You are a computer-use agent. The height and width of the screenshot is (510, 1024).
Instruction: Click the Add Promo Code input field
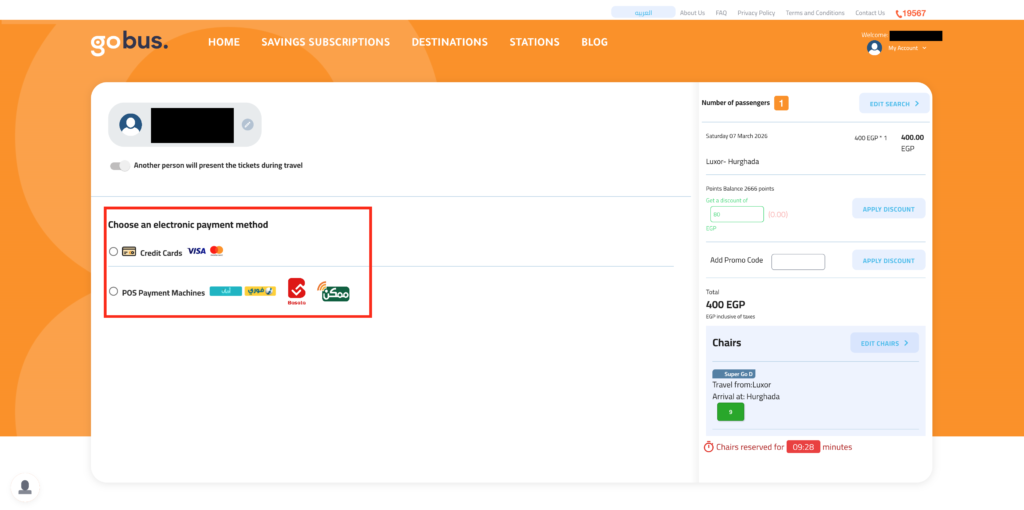point(798,262)
